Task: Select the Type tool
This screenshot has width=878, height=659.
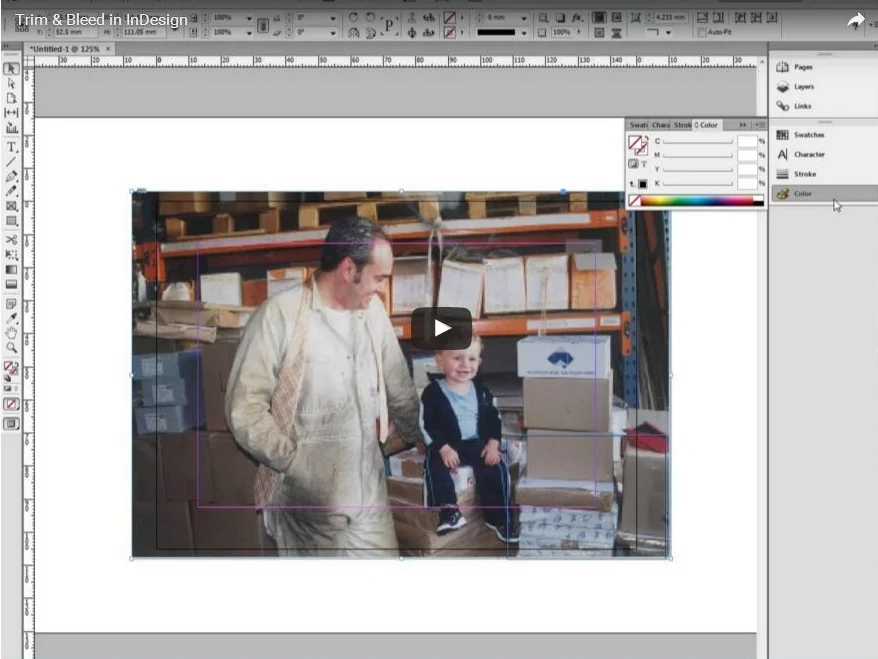Action: pyautogui.click(x=11, y=147)
